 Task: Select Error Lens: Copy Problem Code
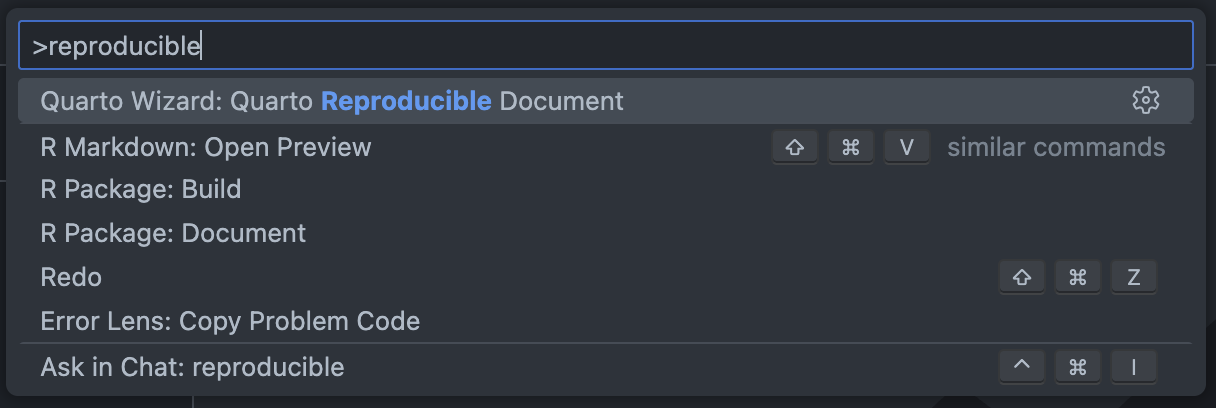(x=230, y=321)
